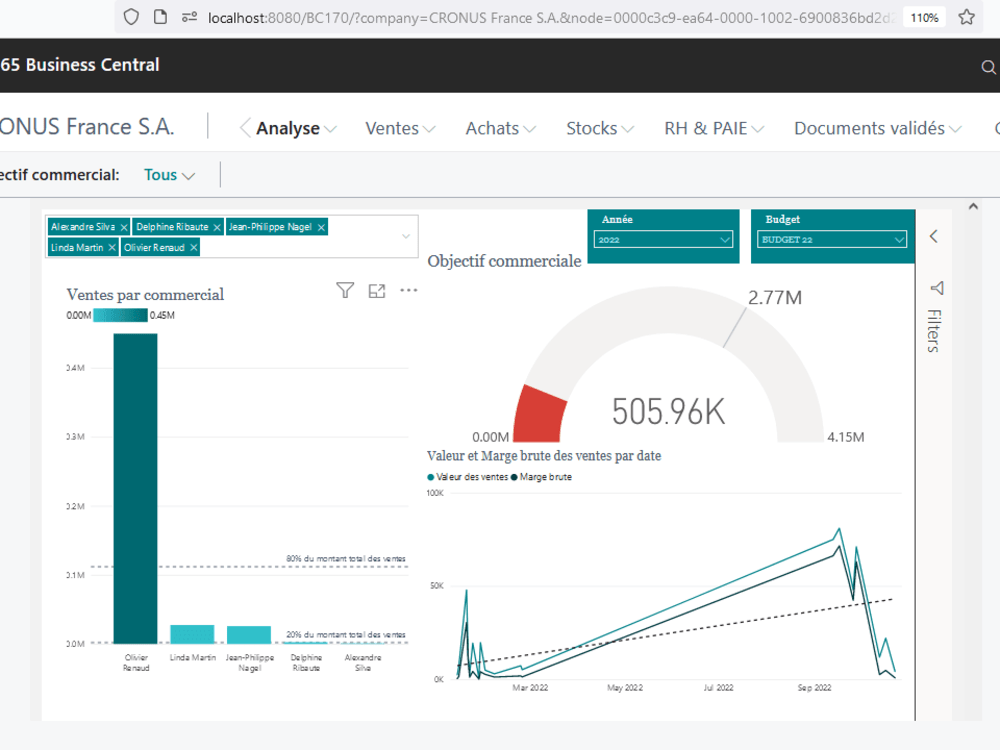Click the Delphine Ribaute axis label
This screenshot has height=750, width=1000.
306,663
